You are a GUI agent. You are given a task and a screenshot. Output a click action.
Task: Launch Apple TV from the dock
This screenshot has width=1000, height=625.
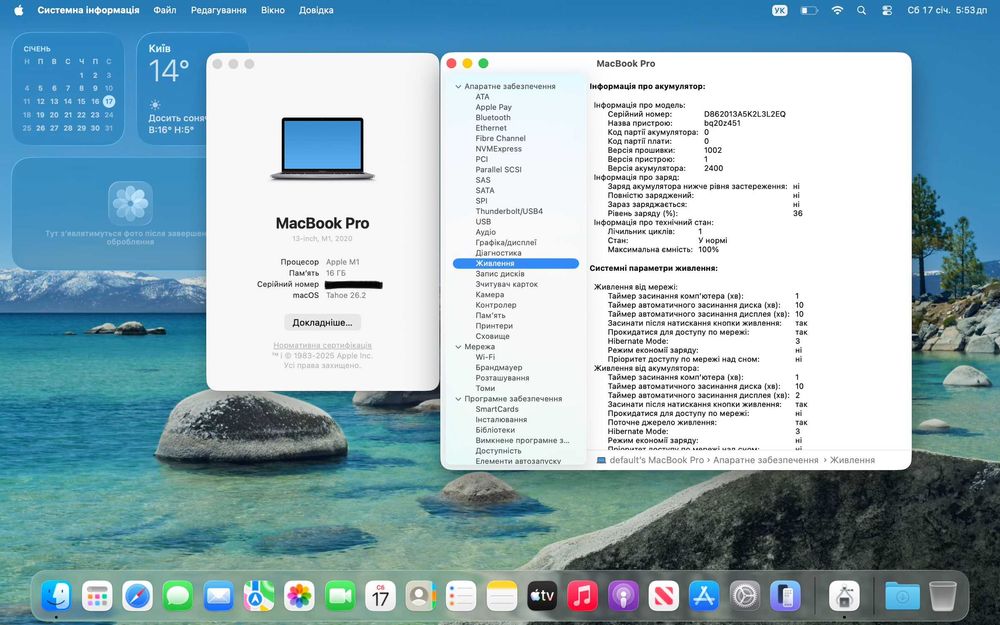click(x=542, y=596)
